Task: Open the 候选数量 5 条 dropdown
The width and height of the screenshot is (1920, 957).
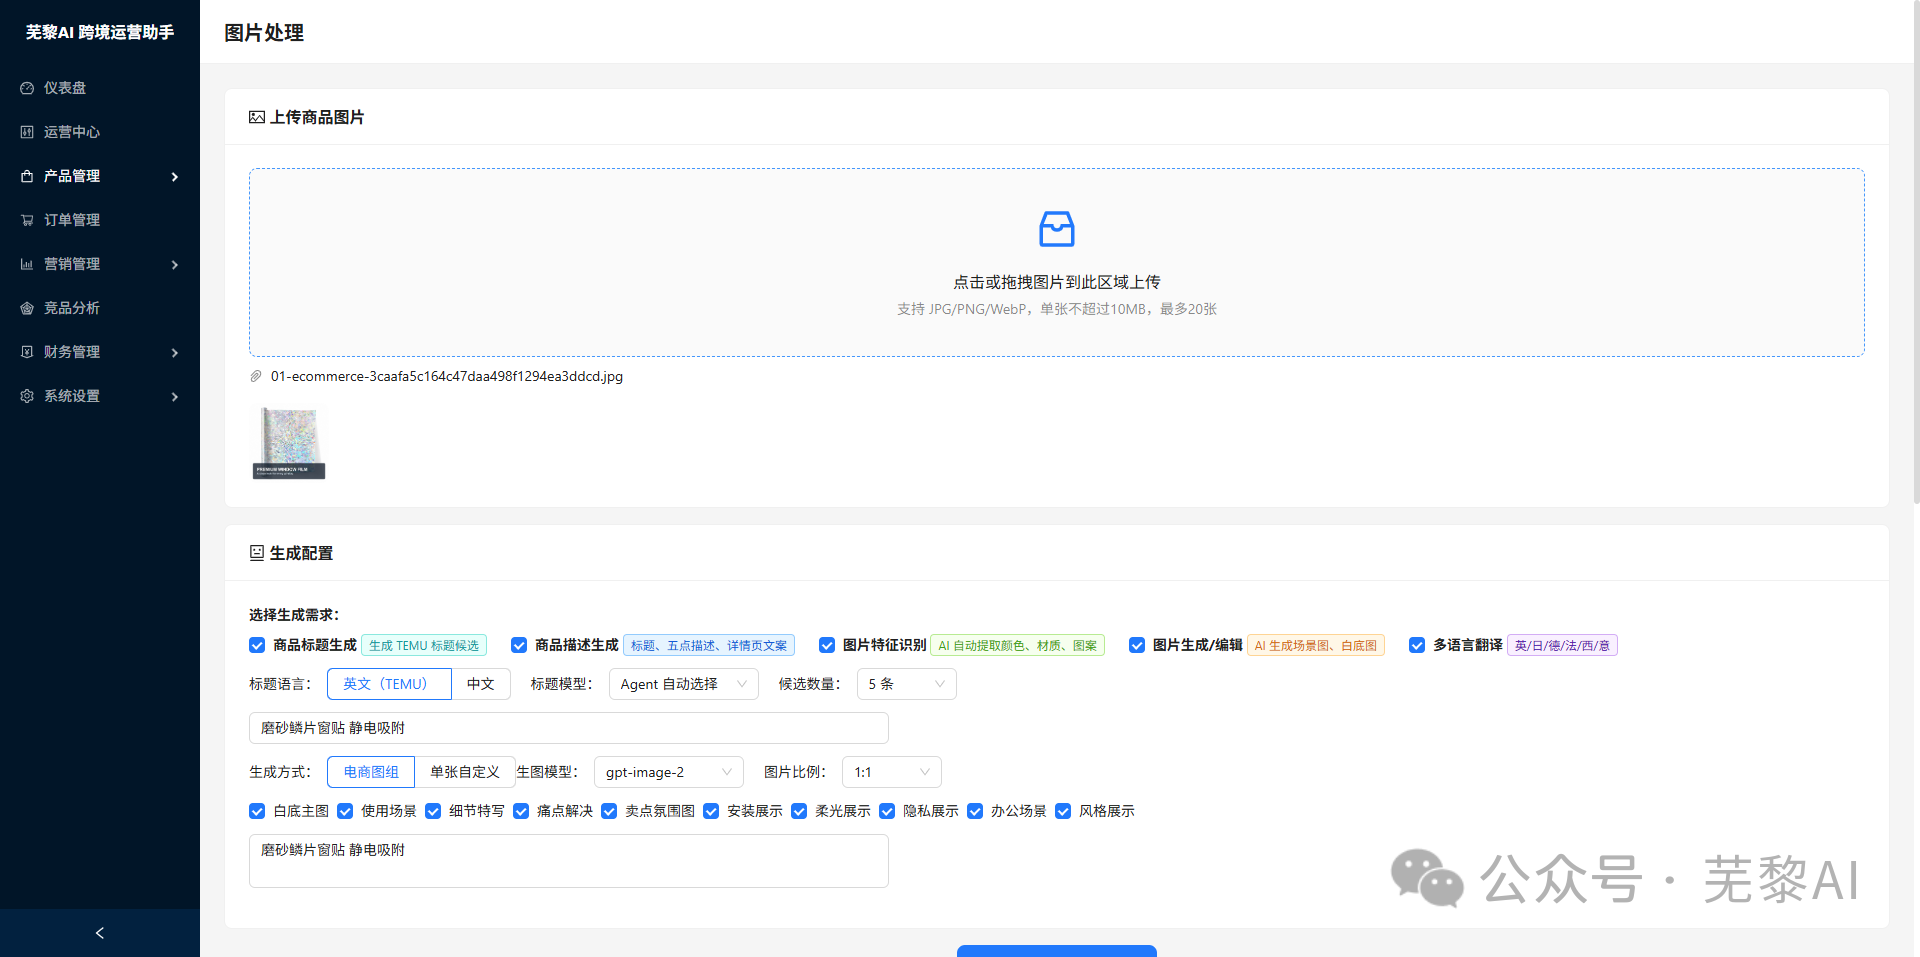Action: 907,684
